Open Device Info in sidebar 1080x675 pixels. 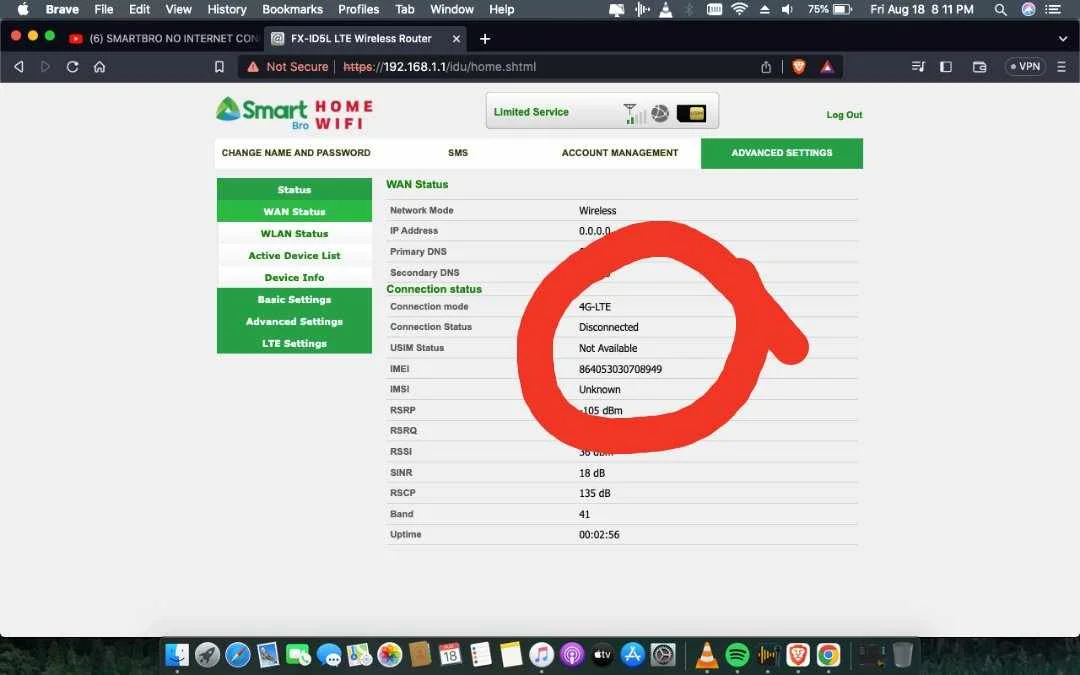294,278
